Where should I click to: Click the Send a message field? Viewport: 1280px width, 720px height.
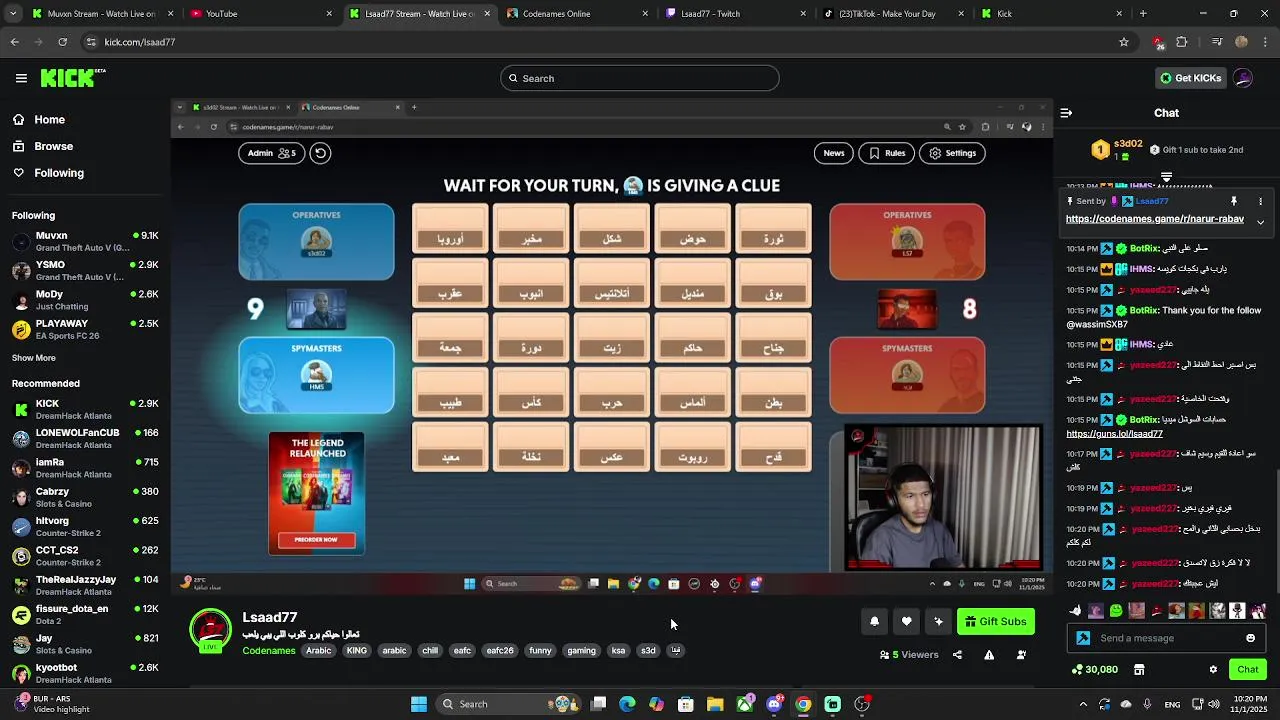point(1165,638)
